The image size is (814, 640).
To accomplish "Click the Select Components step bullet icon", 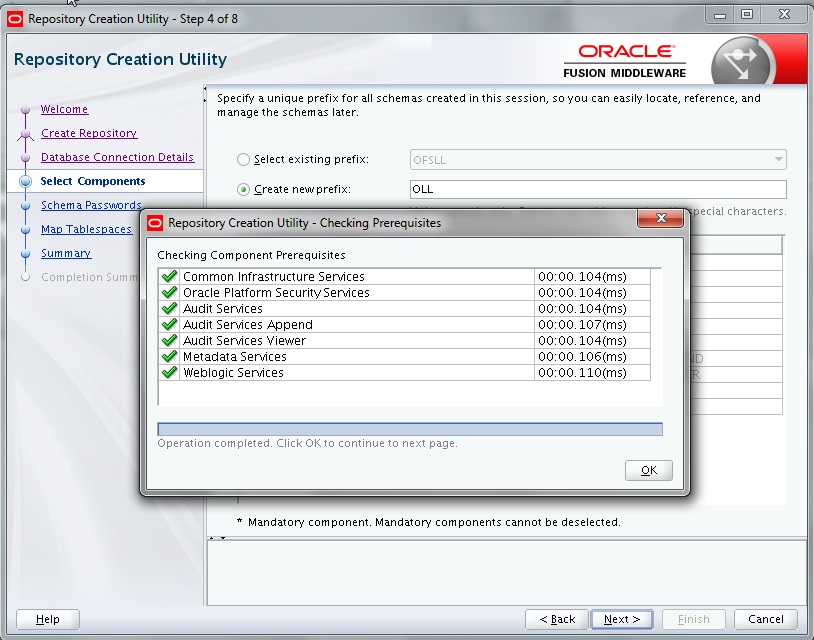I will (25, 181).
